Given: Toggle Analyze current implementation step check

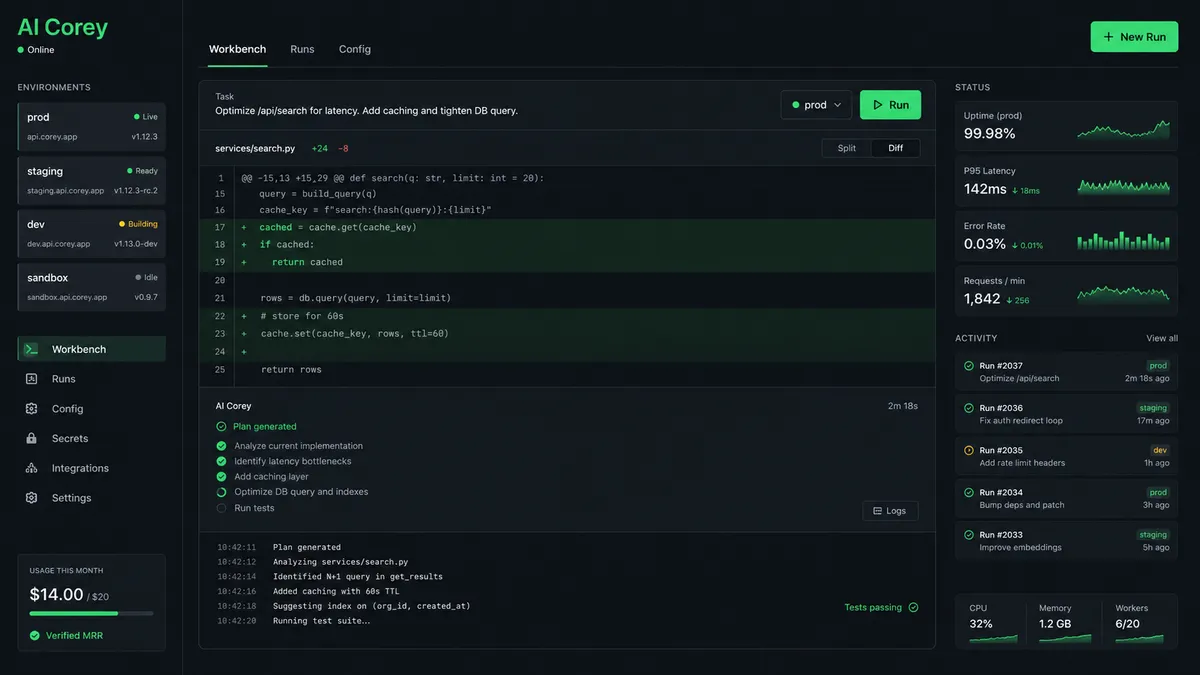Looking at the screenshot, I should click(x=221, y=446).
